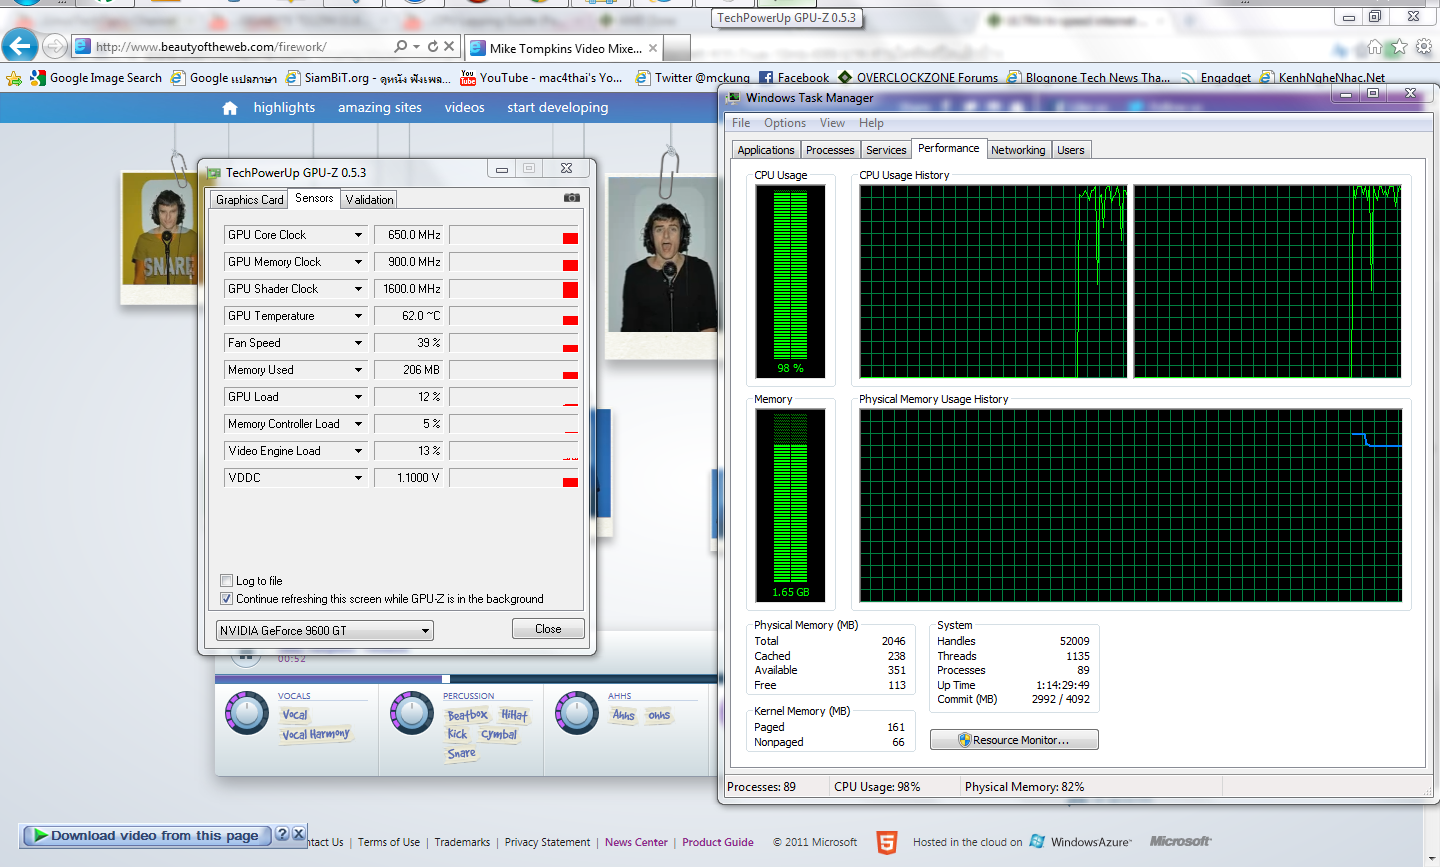Click the Vocals volume knob
1440x868 pixels.
click(247, 712)
